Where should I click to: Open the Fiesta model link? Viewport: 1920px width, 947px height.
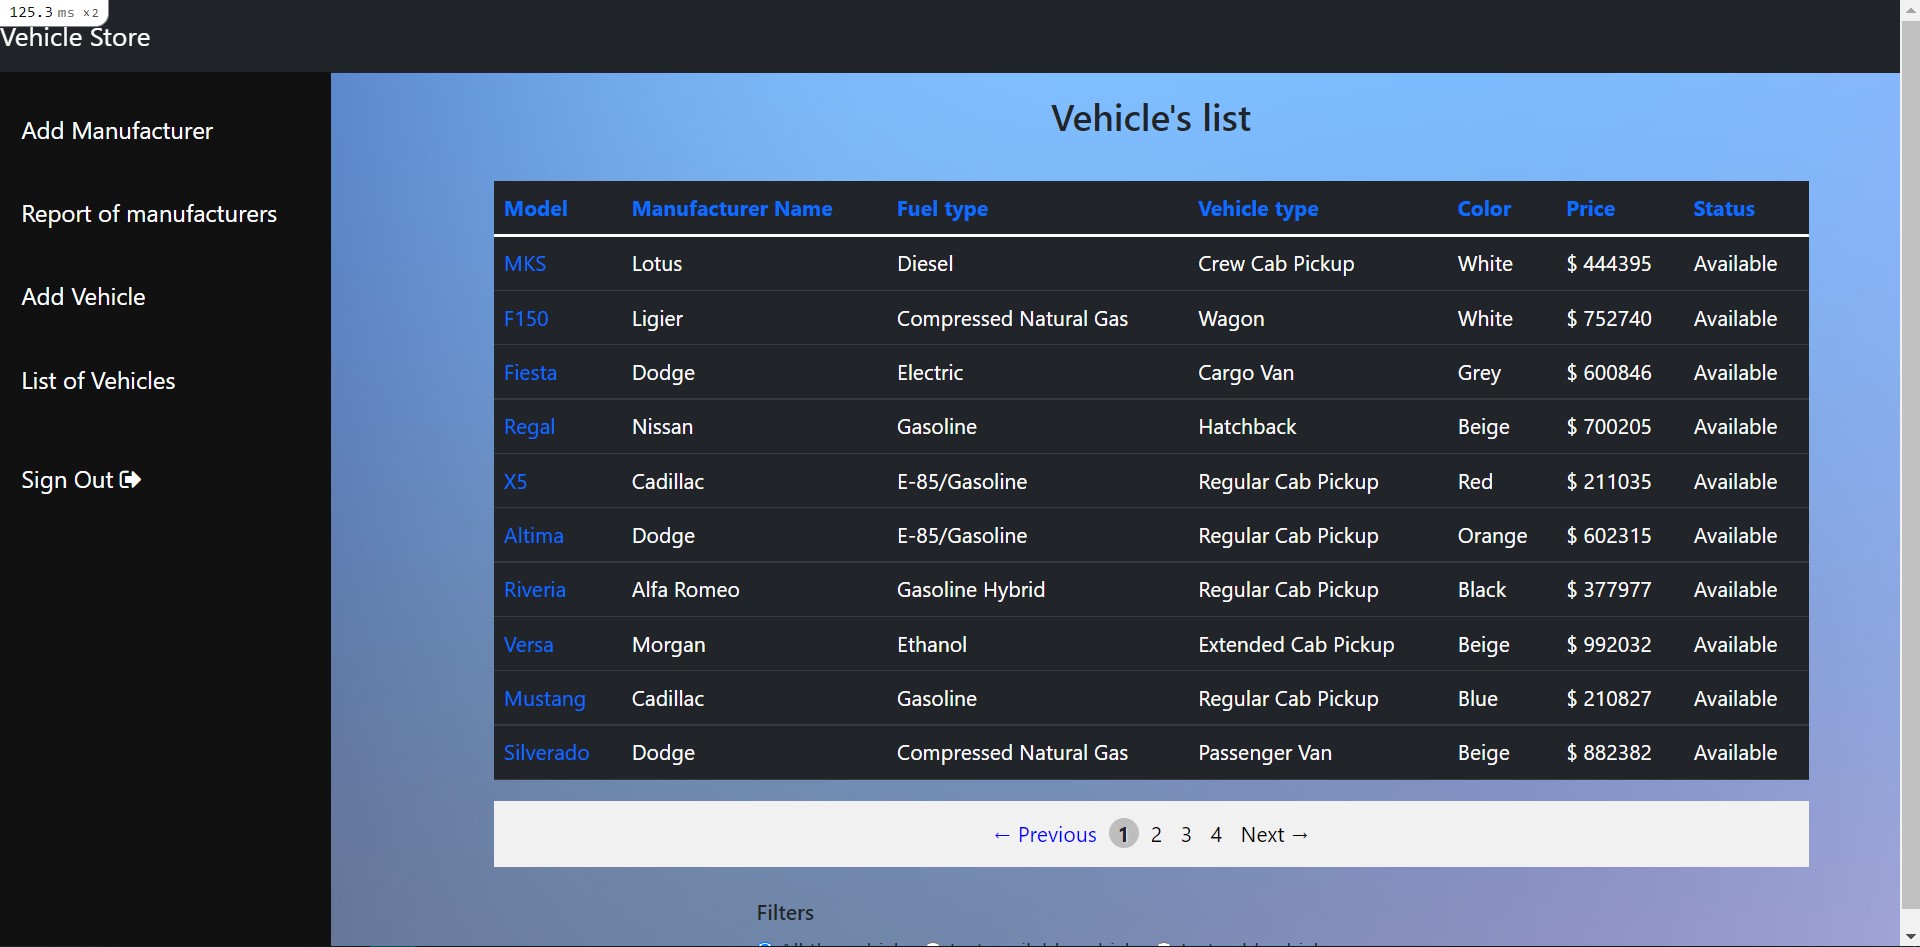click(530, 373)
